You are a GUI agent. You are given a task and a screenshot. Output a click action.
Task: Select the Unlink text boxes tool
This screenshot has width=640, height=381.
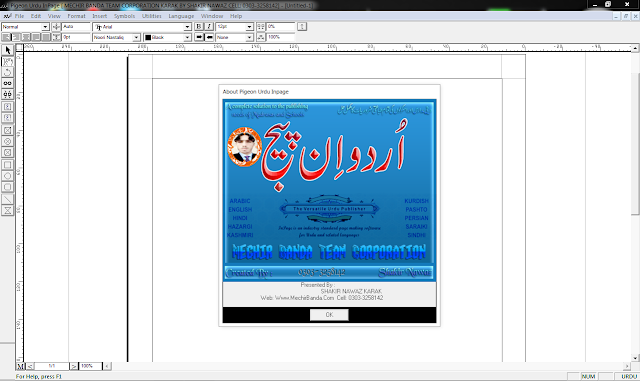coord(7,94)
